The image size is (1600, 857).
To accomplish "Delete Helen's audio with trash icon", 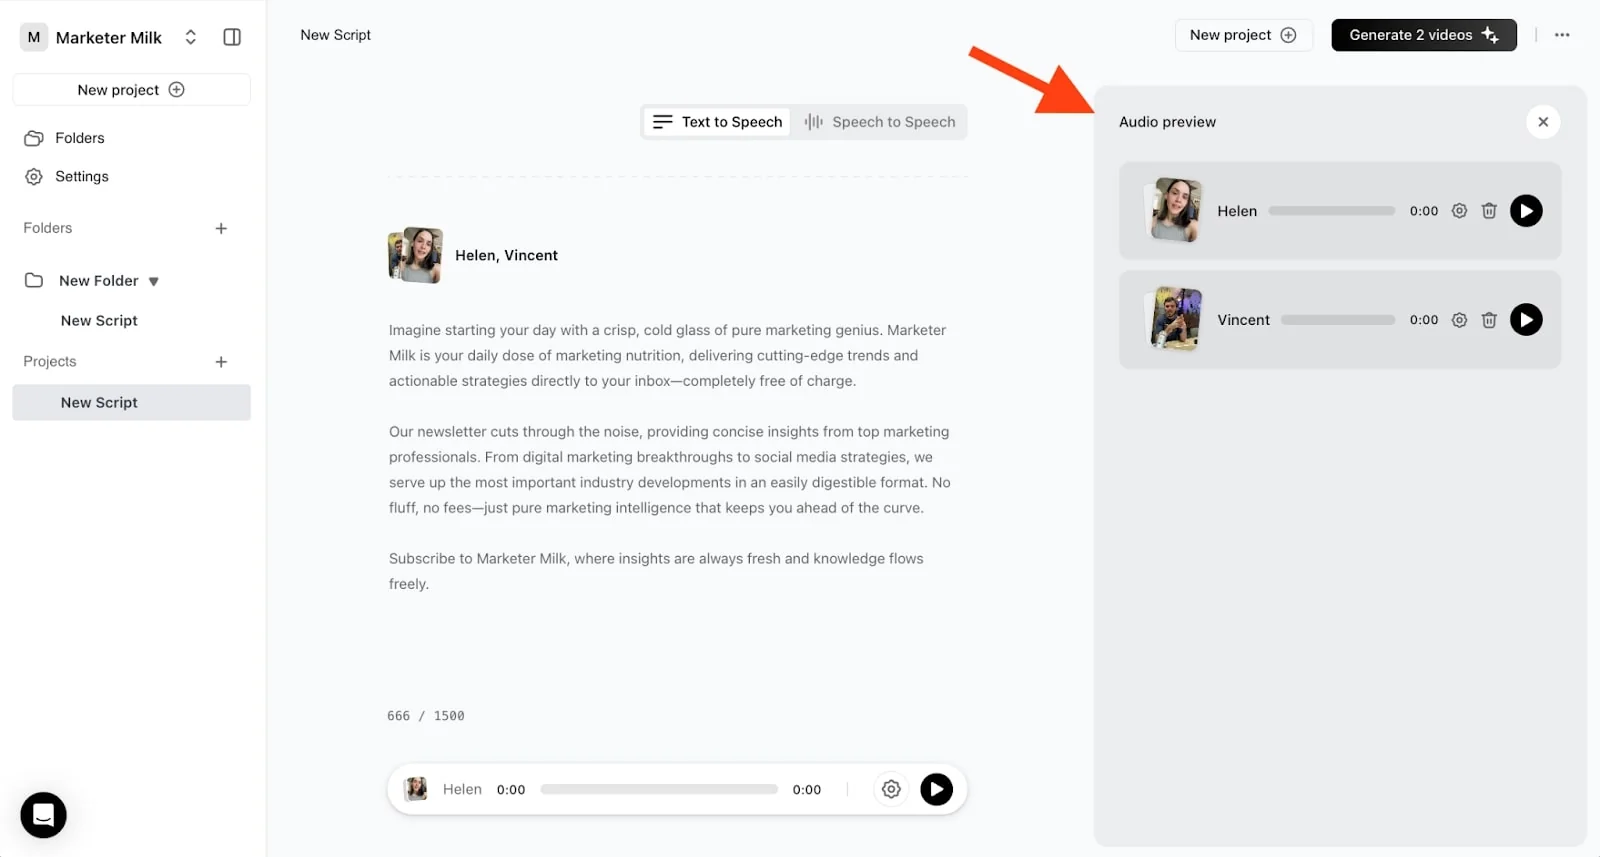I will (x=1489, y=211).
